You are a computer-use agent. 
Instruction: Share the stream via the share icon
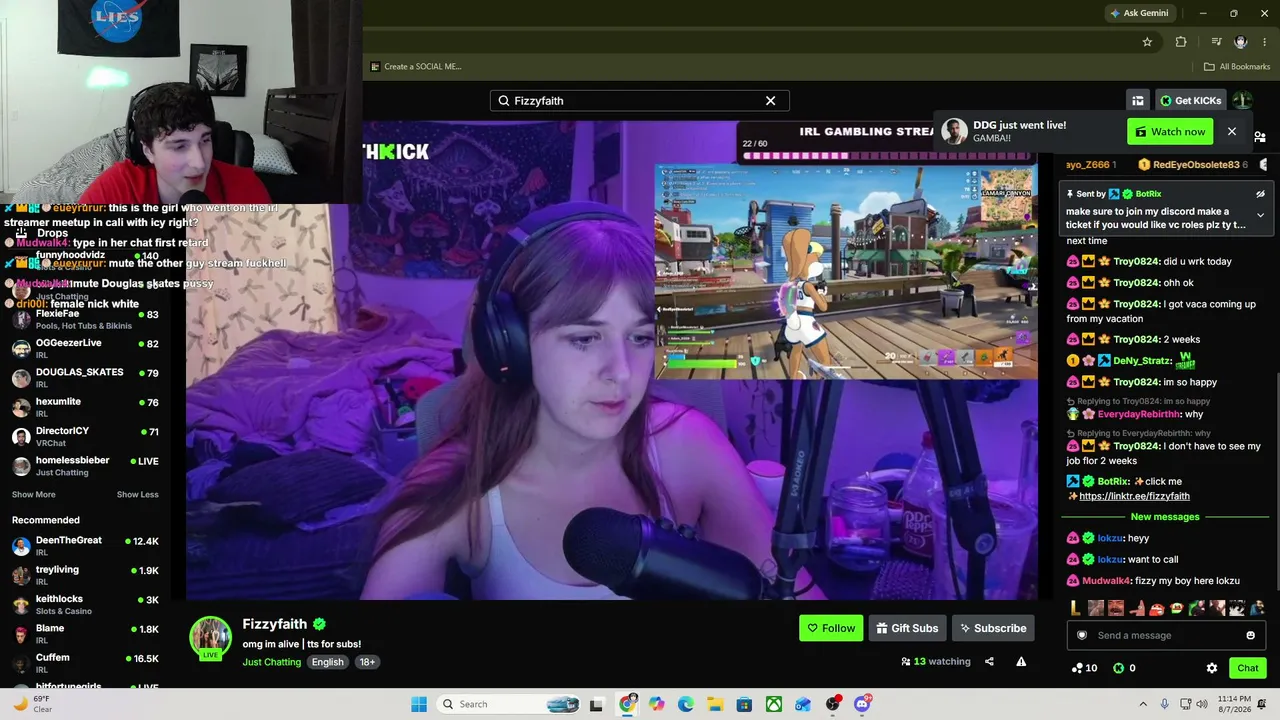[989, 661]
